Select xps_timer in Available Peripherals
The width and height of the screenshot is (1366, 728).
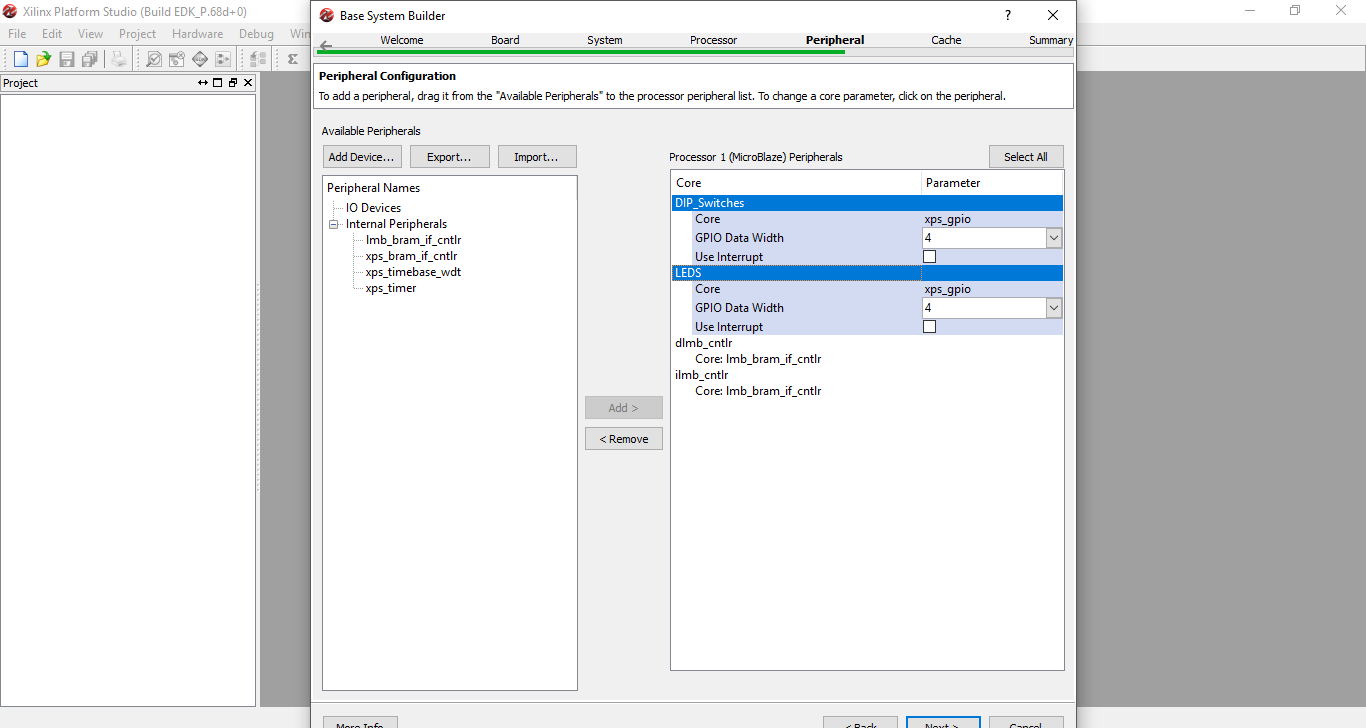[x=391, y=288]
